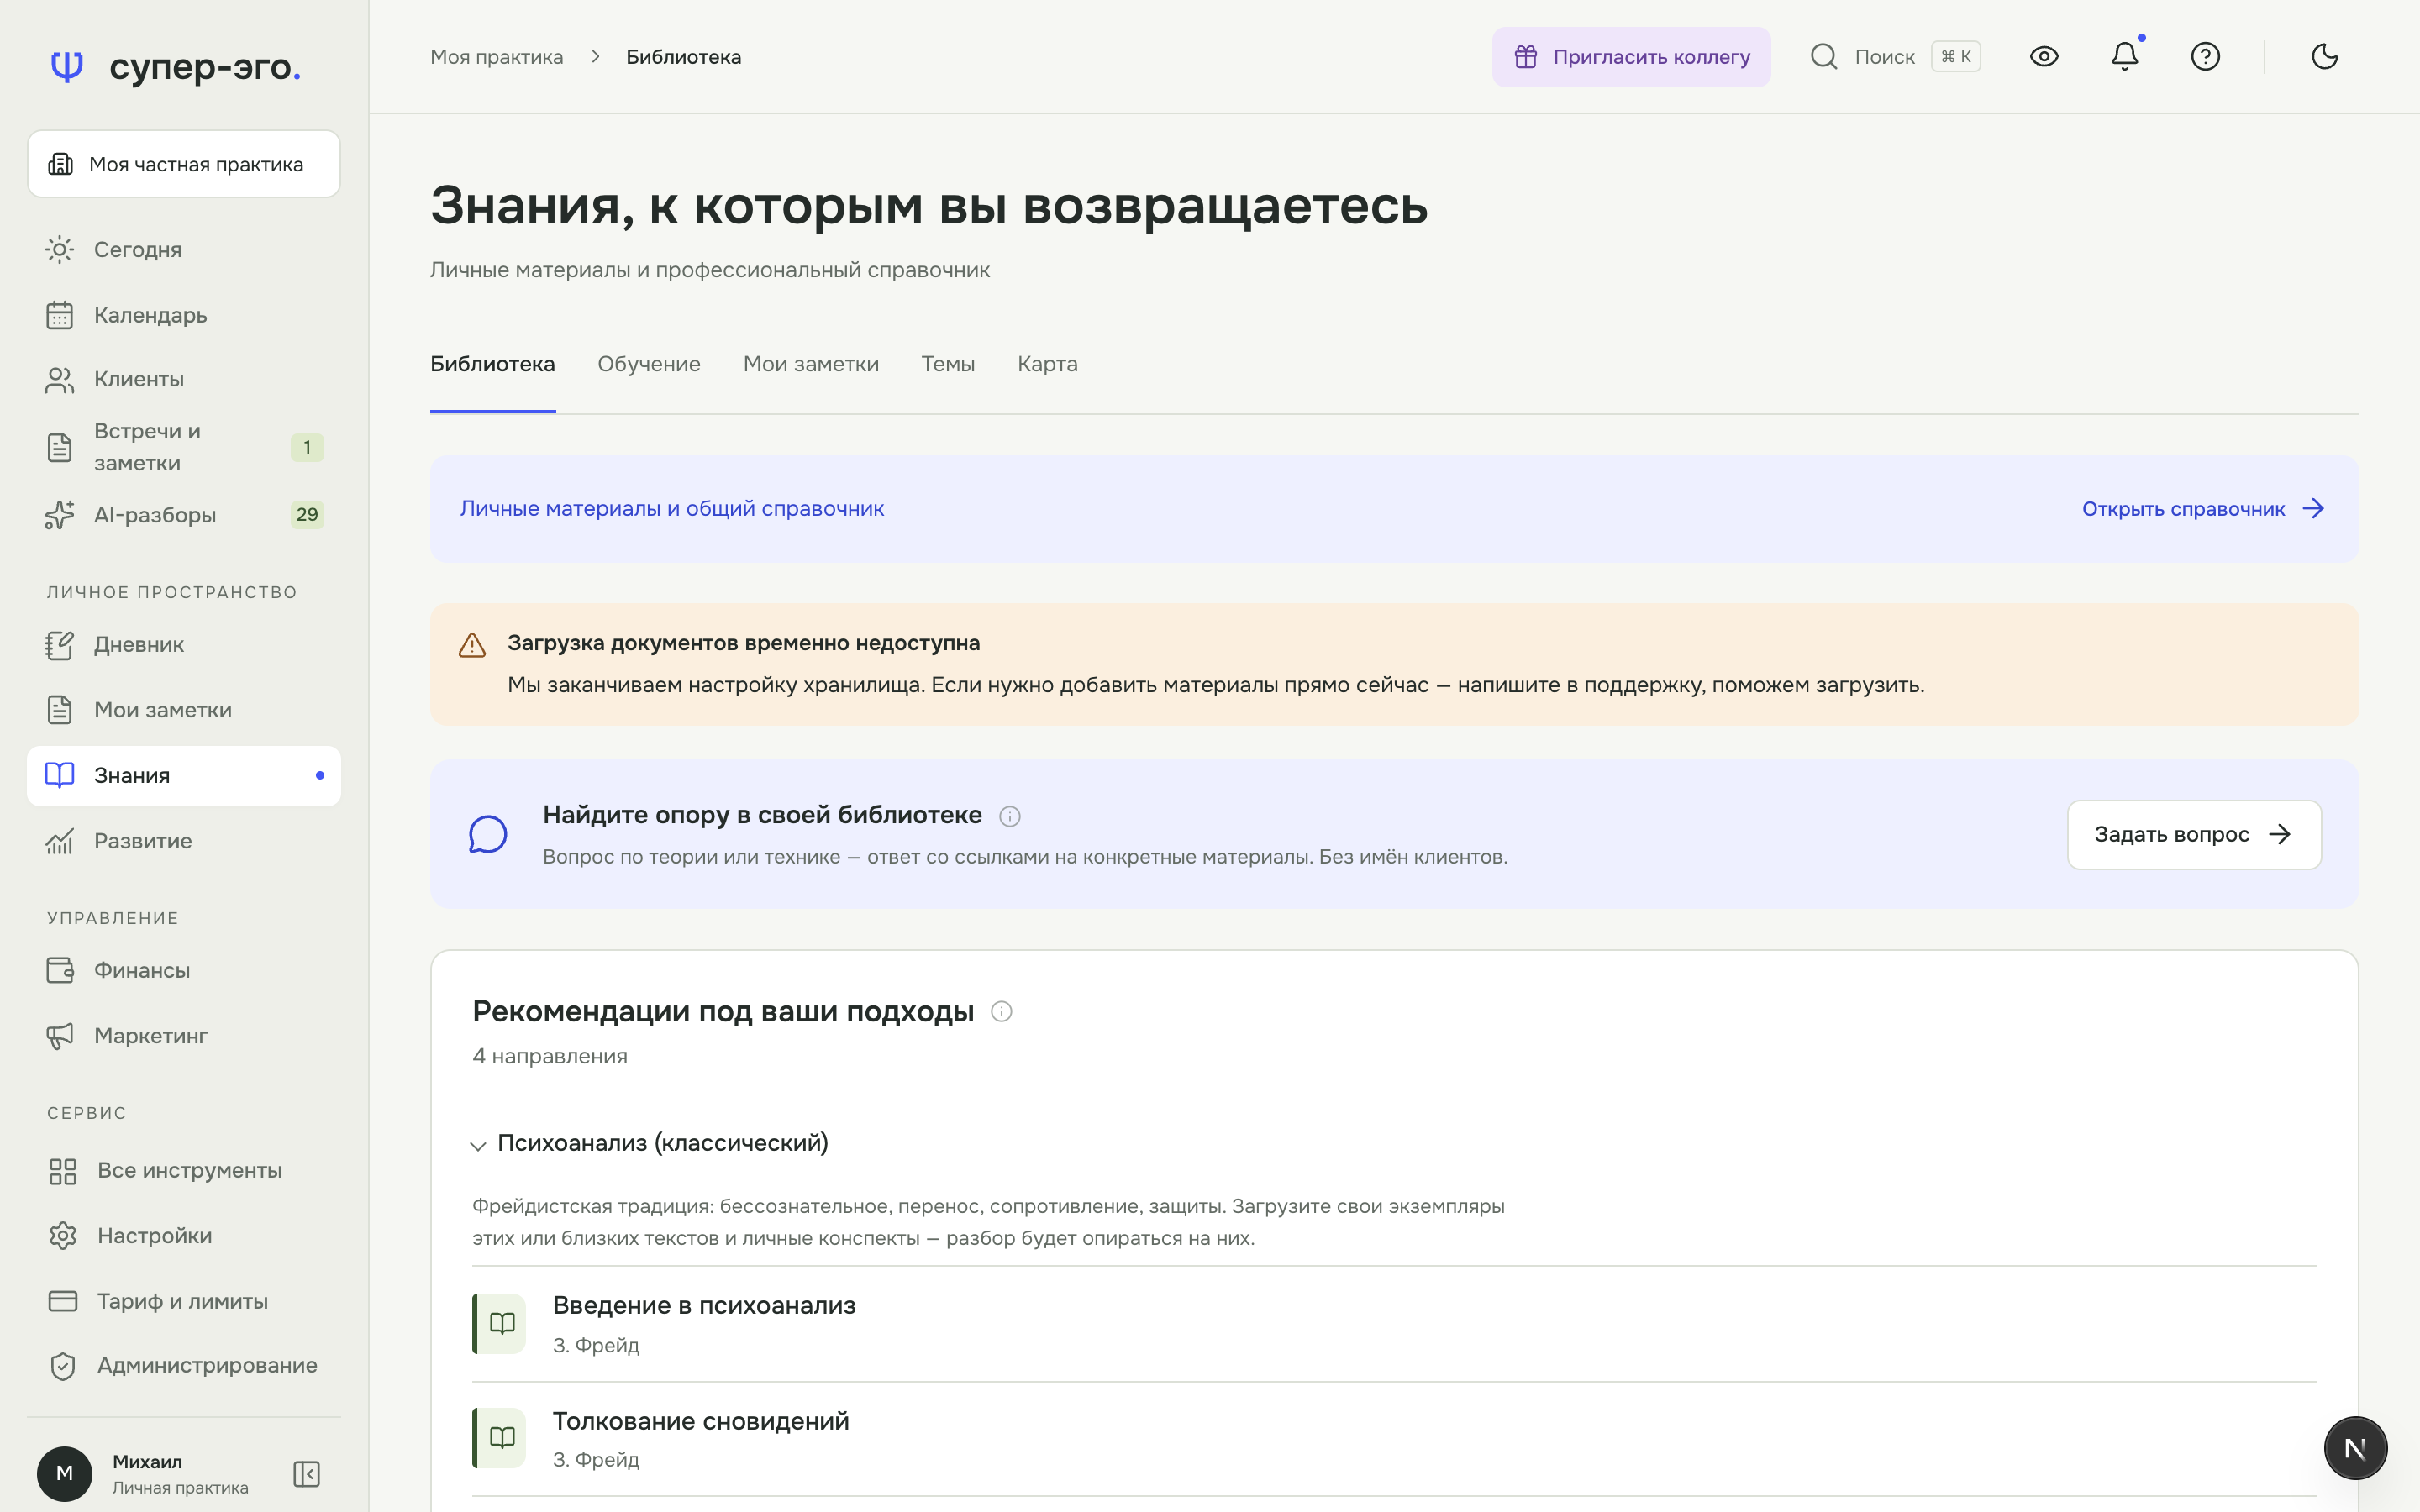Select the Библиотека tab

click(x=493, y=364)
